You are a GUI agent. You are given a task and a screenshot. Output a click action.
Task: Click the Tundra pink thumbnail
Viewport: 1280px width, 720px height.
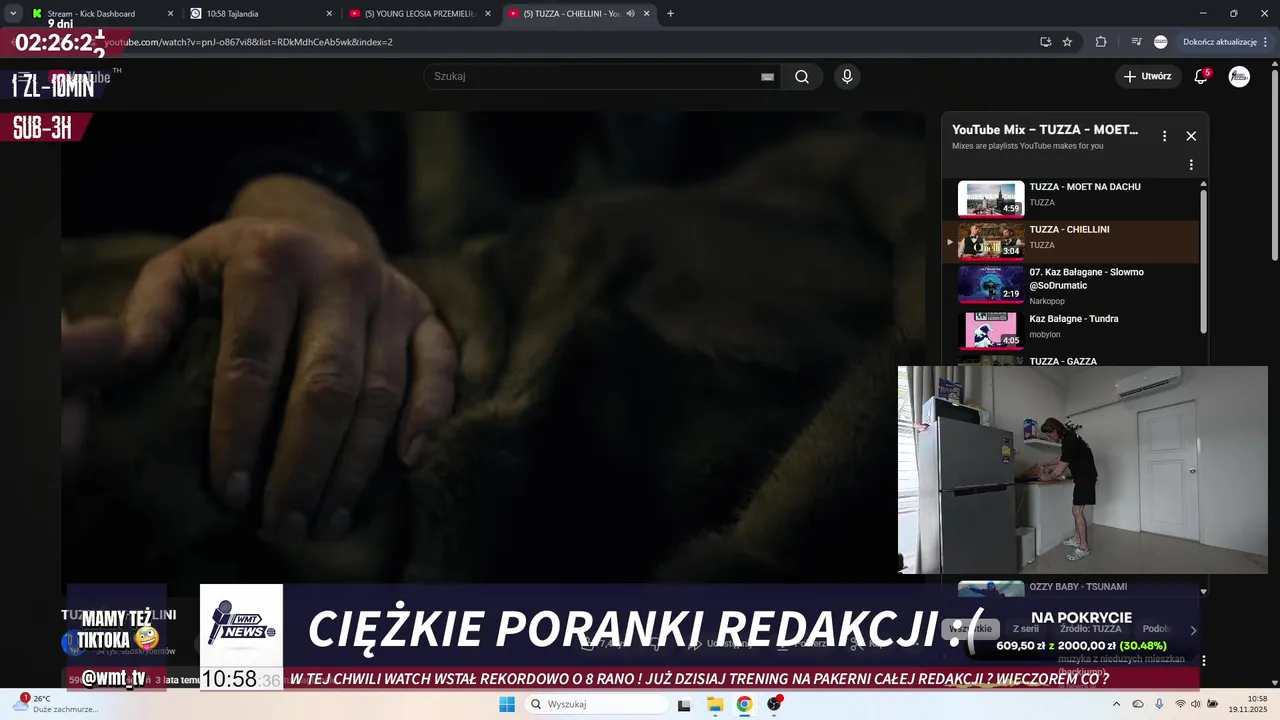[991, 330]
